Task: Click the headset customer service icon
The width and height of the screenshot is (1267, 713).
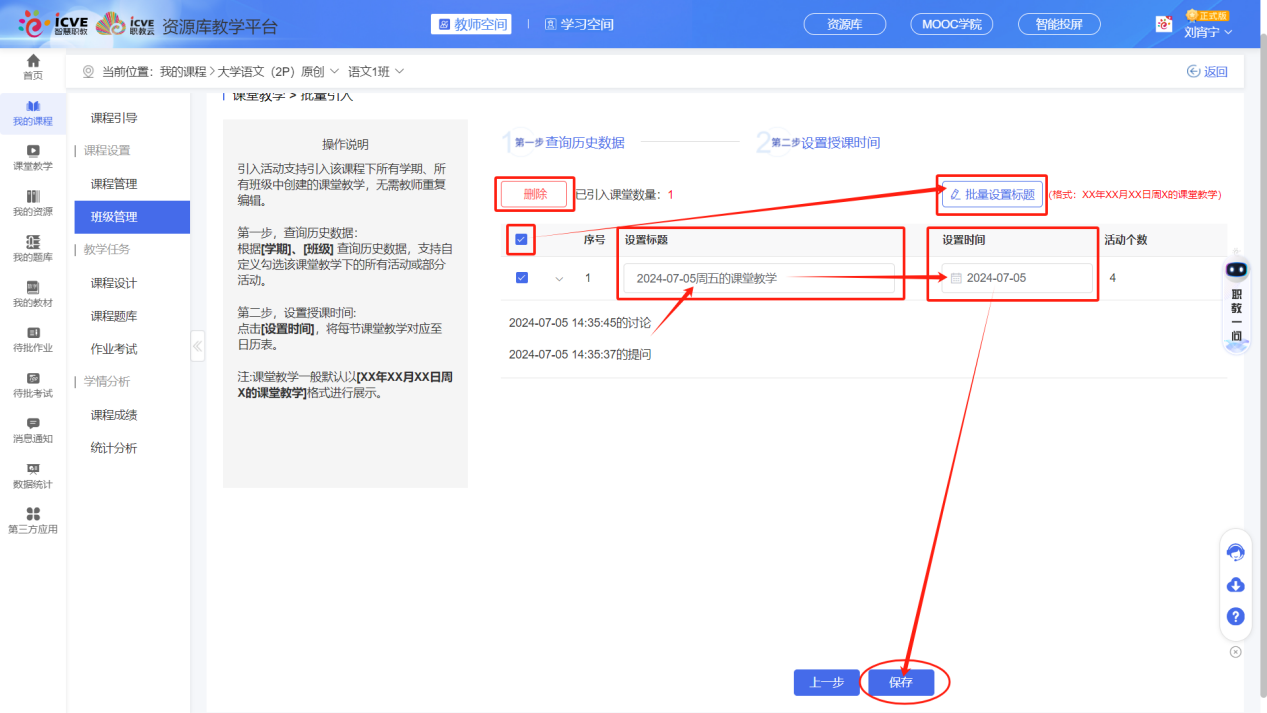Action: (x=1235, y=551)
